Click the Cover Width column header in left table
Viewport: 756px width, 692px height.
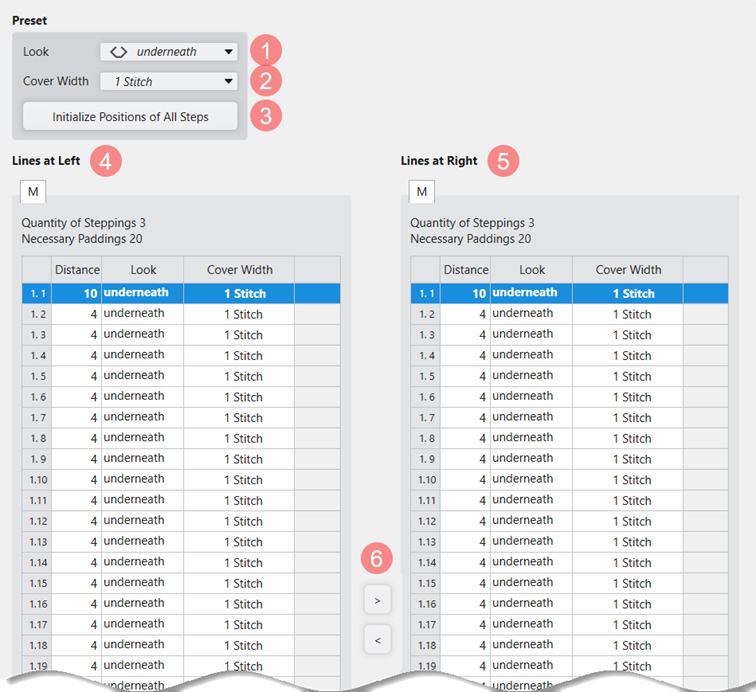click(239, 269)
